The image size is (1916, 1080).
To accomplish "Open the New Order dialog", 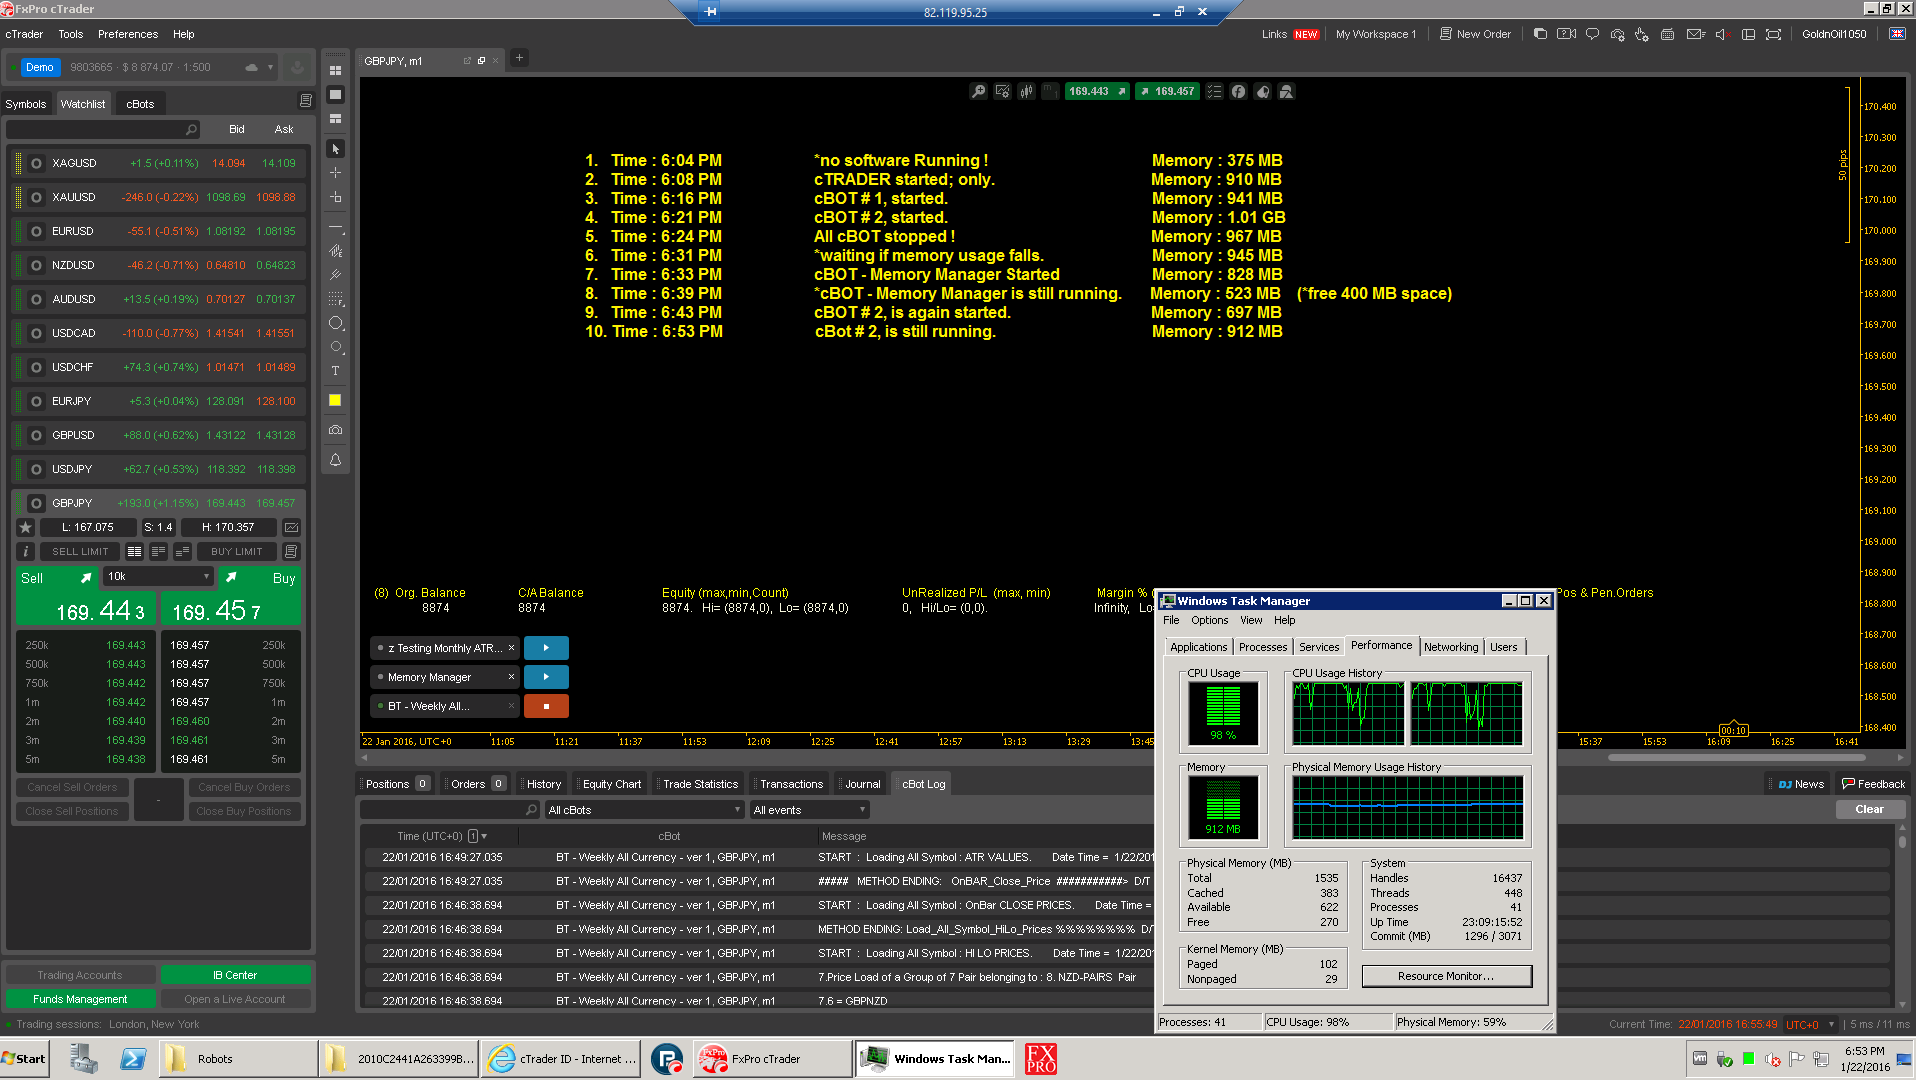I will tap(1475, 34).
